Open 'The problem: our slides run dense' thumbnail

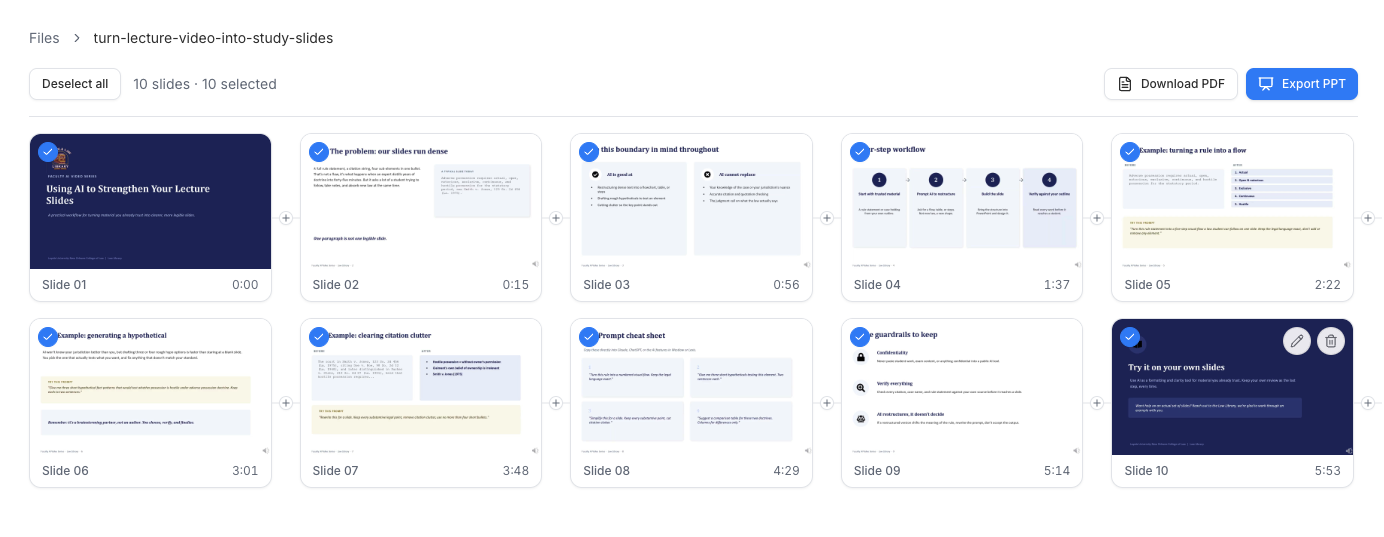(421, 202)
